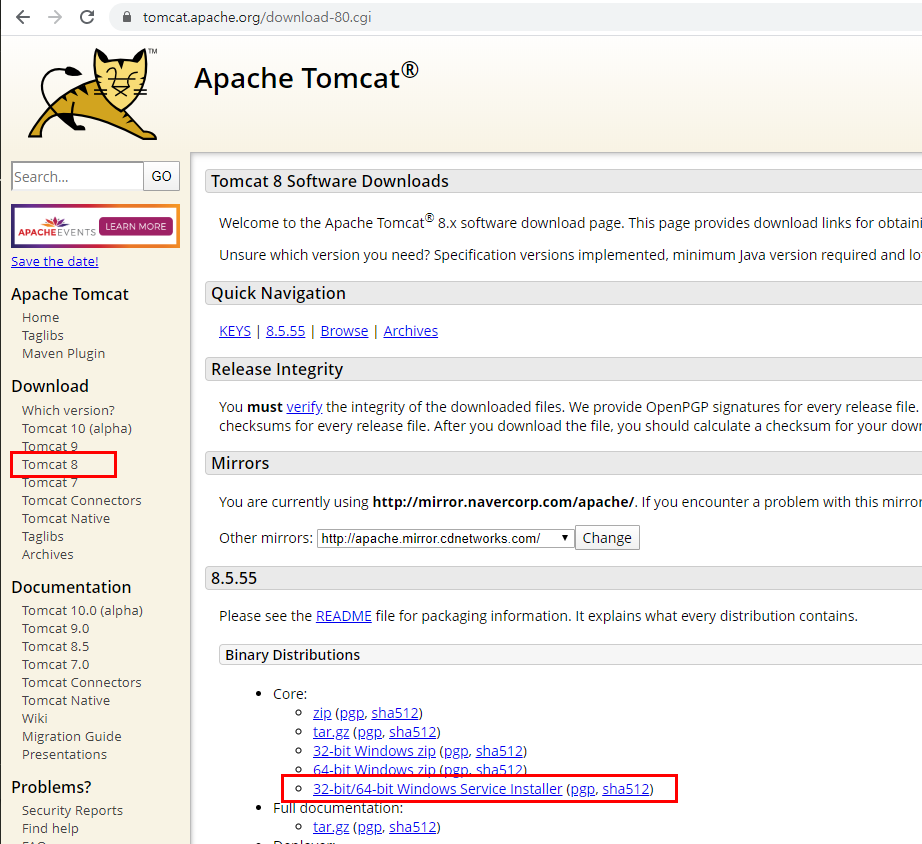The height and width of the screenshot is (844, 922).
Task: Open Archives quick navigation link
Action: tap(411, 331)
